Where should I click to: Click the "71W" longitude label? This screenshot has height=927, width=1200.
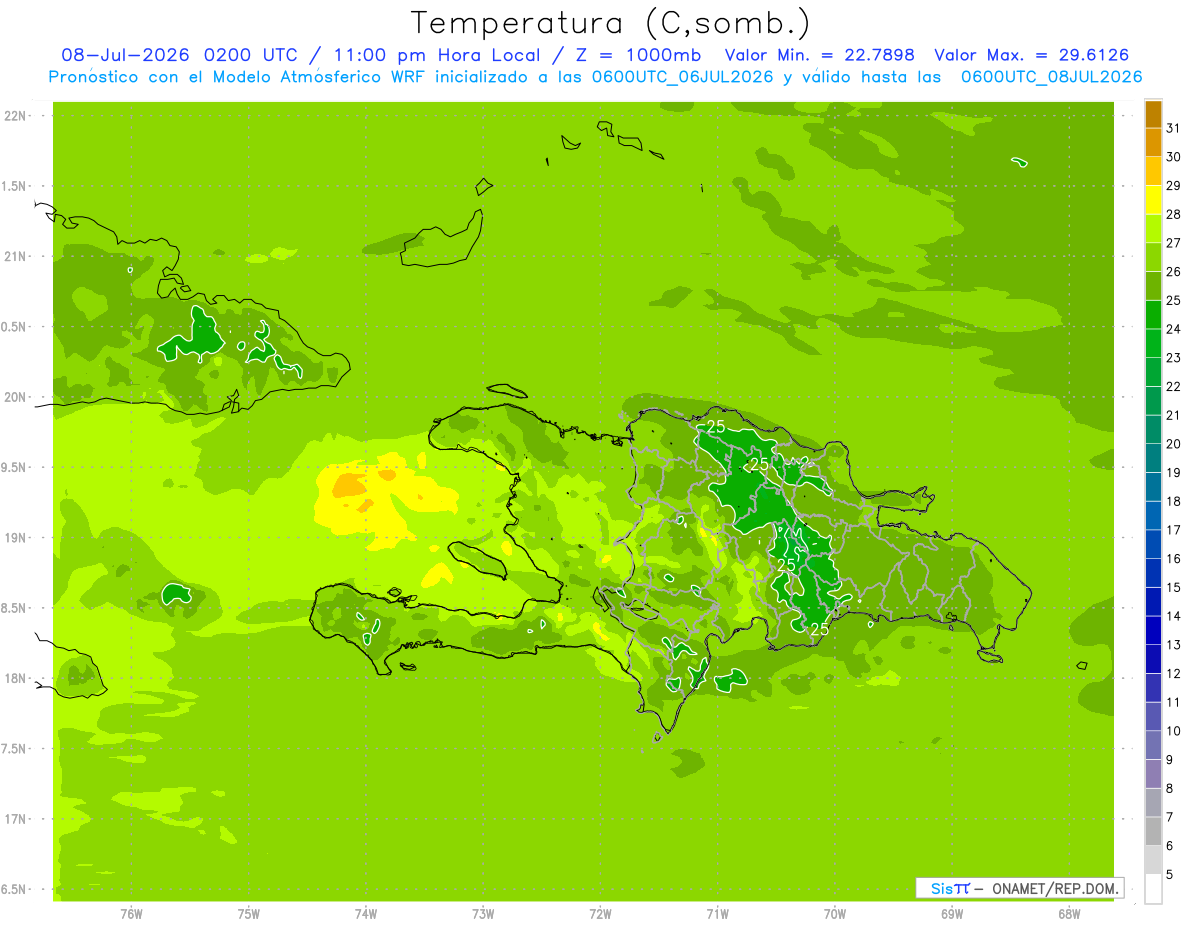point(717,913)
